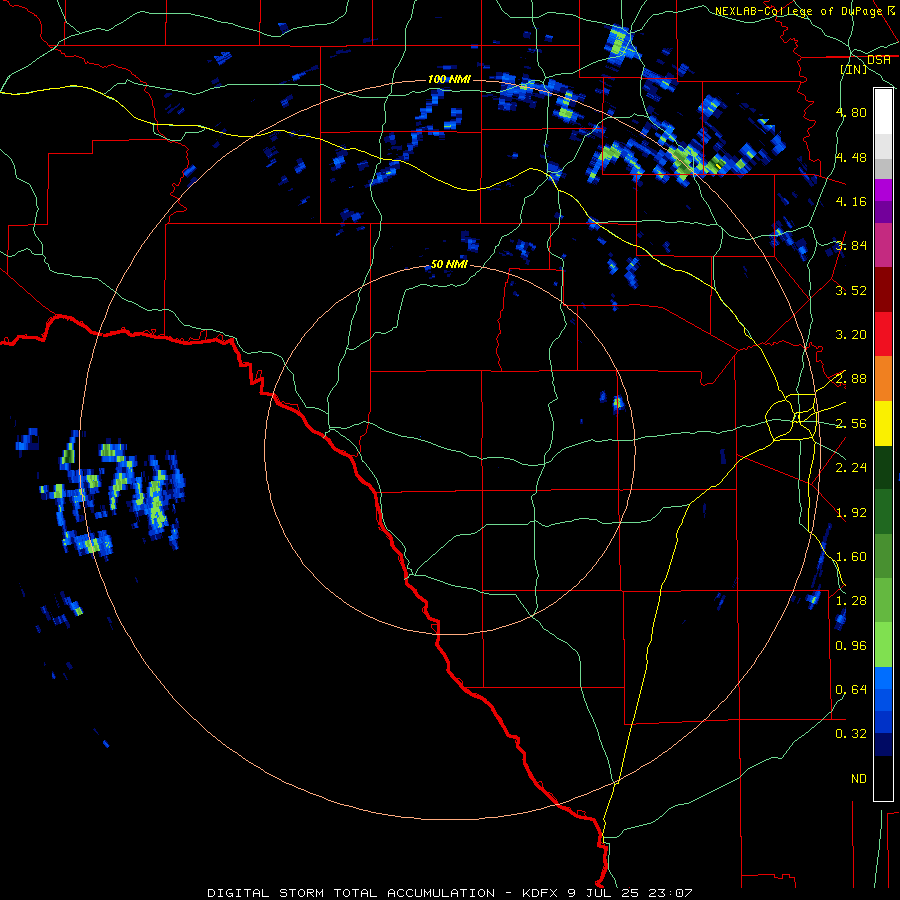Click the 50 NMI range ring label

click(449, 264)
